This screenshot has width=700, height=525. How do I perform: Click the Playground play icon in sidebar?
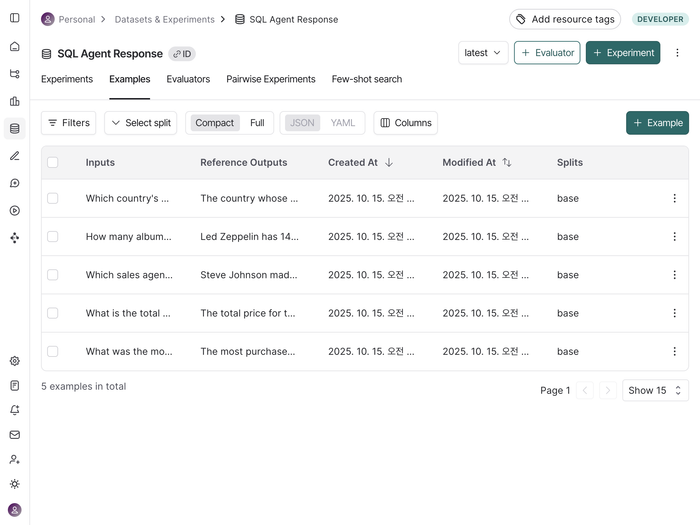[x=14, y=210]
